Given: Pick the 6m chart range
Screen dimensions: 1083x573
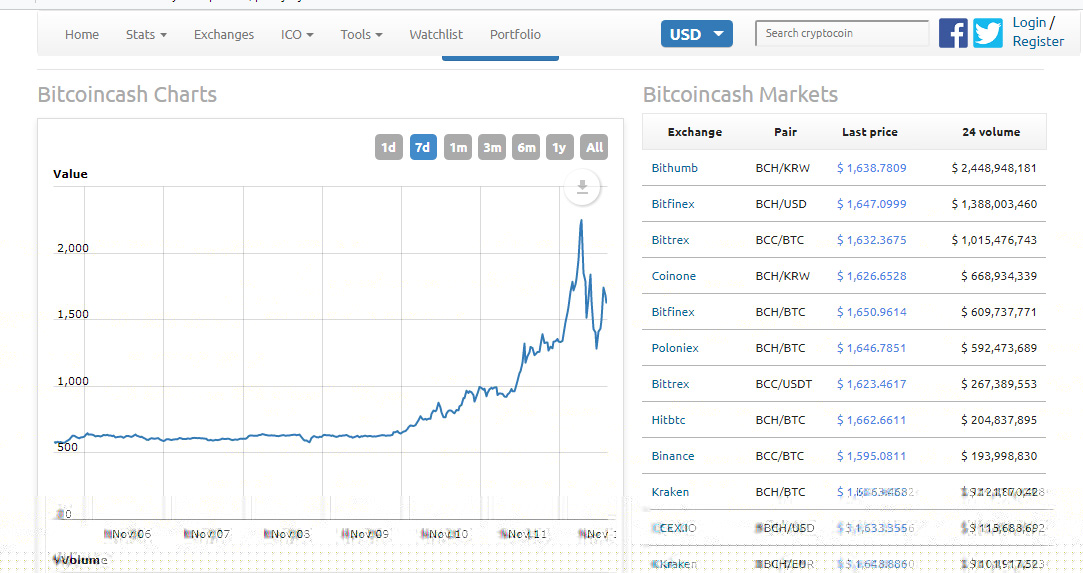Looking at the screenshot, I should click(x=526, y=147).
